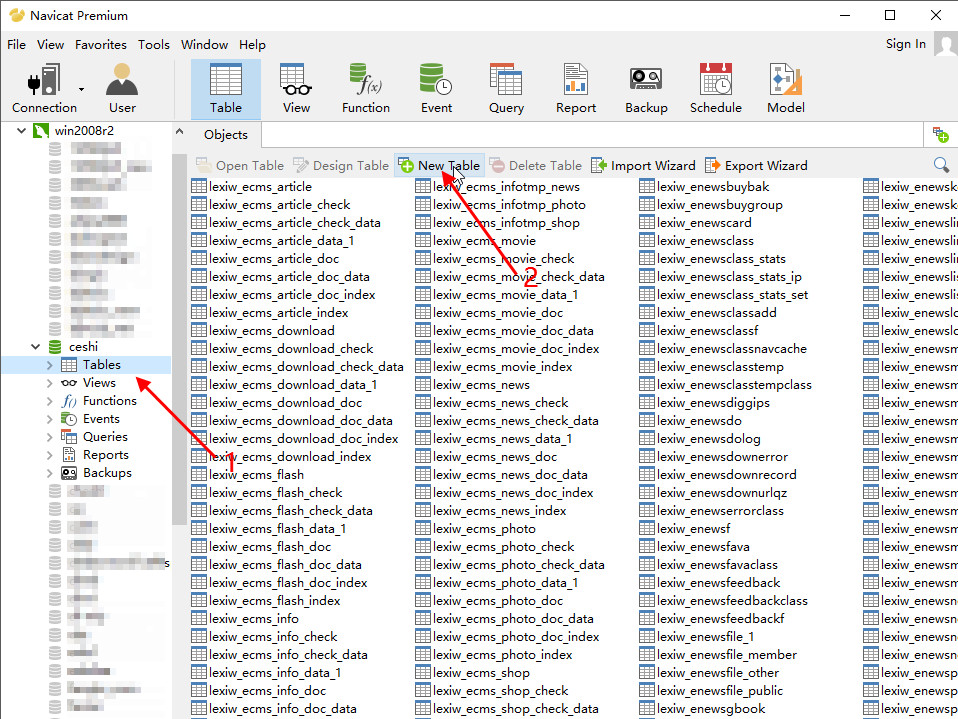Expand the Backups node
The width and height of the screenshot is (958, 719).
[x=49, y=473]
